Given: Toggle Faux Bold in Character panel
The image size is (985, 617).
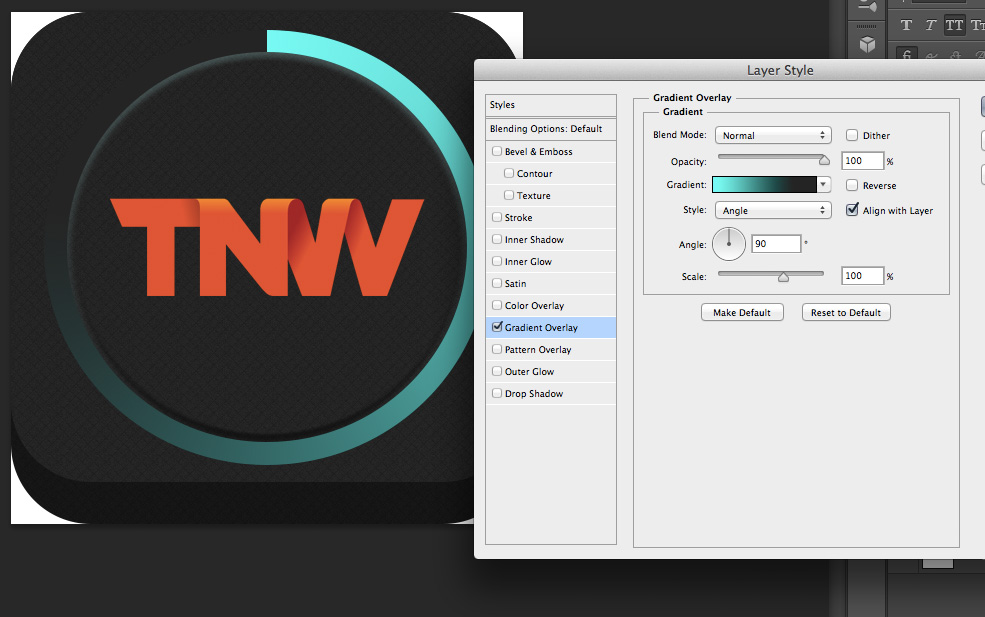Looking at the screenshot, I should (906, 25).
